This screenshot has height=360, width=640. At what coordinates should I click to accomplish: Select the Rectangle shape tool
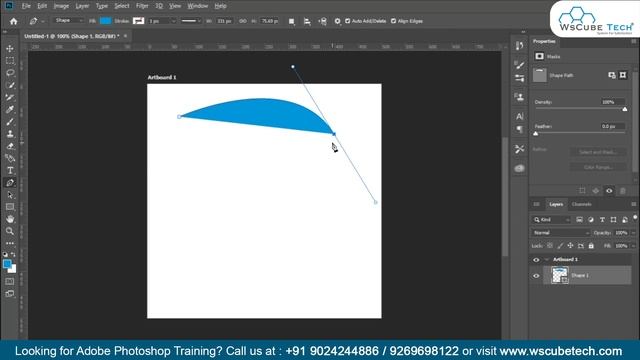[x=10, y=207]
